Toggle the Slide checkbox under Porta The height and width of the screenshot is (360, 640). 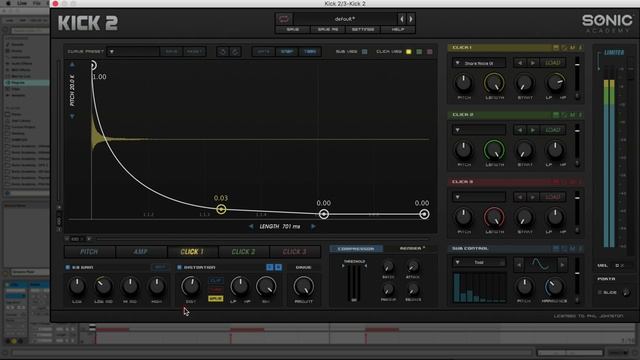click(600, 292)
